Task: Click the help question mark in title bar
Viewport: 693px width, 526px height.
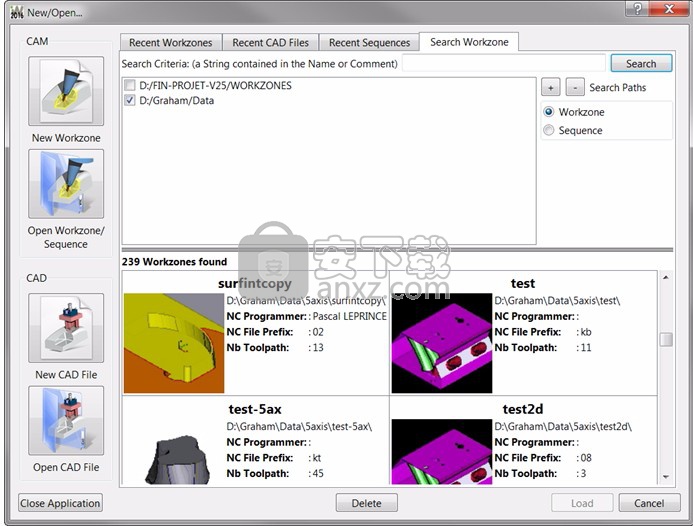Action: [637, 9]
